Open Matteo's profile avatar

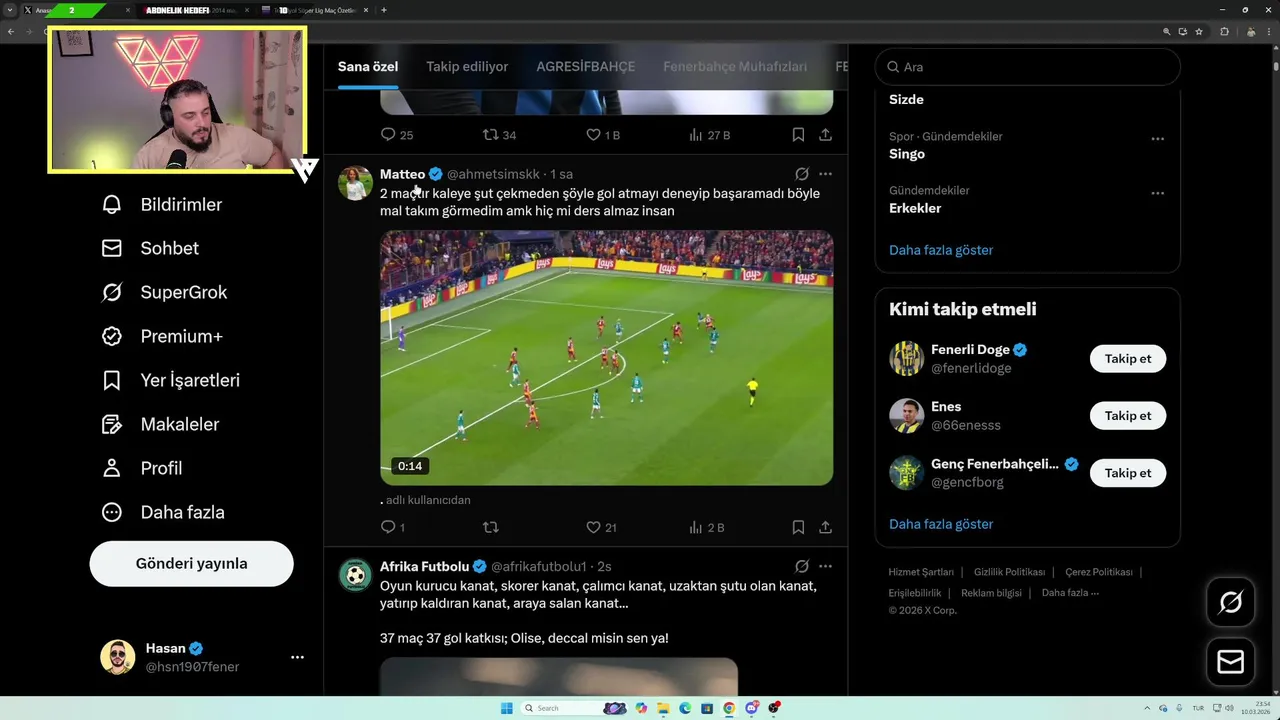(355, 183)
